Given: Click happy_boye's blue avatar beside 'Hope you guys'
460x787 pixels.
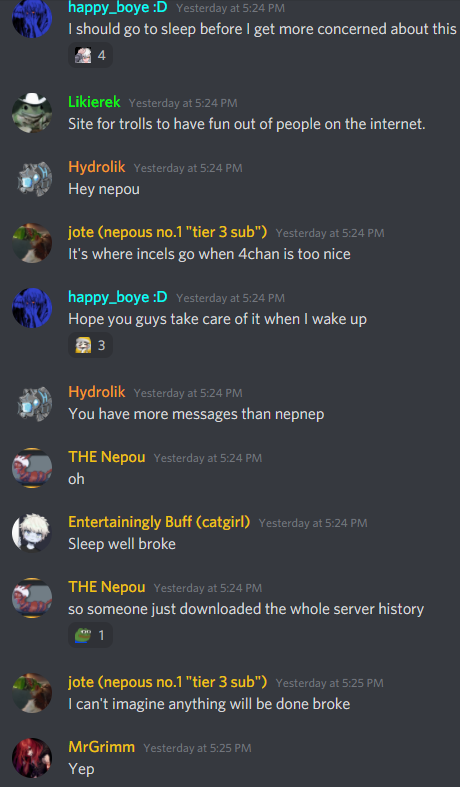Looking at the screenshot, I should pos(32,308).
